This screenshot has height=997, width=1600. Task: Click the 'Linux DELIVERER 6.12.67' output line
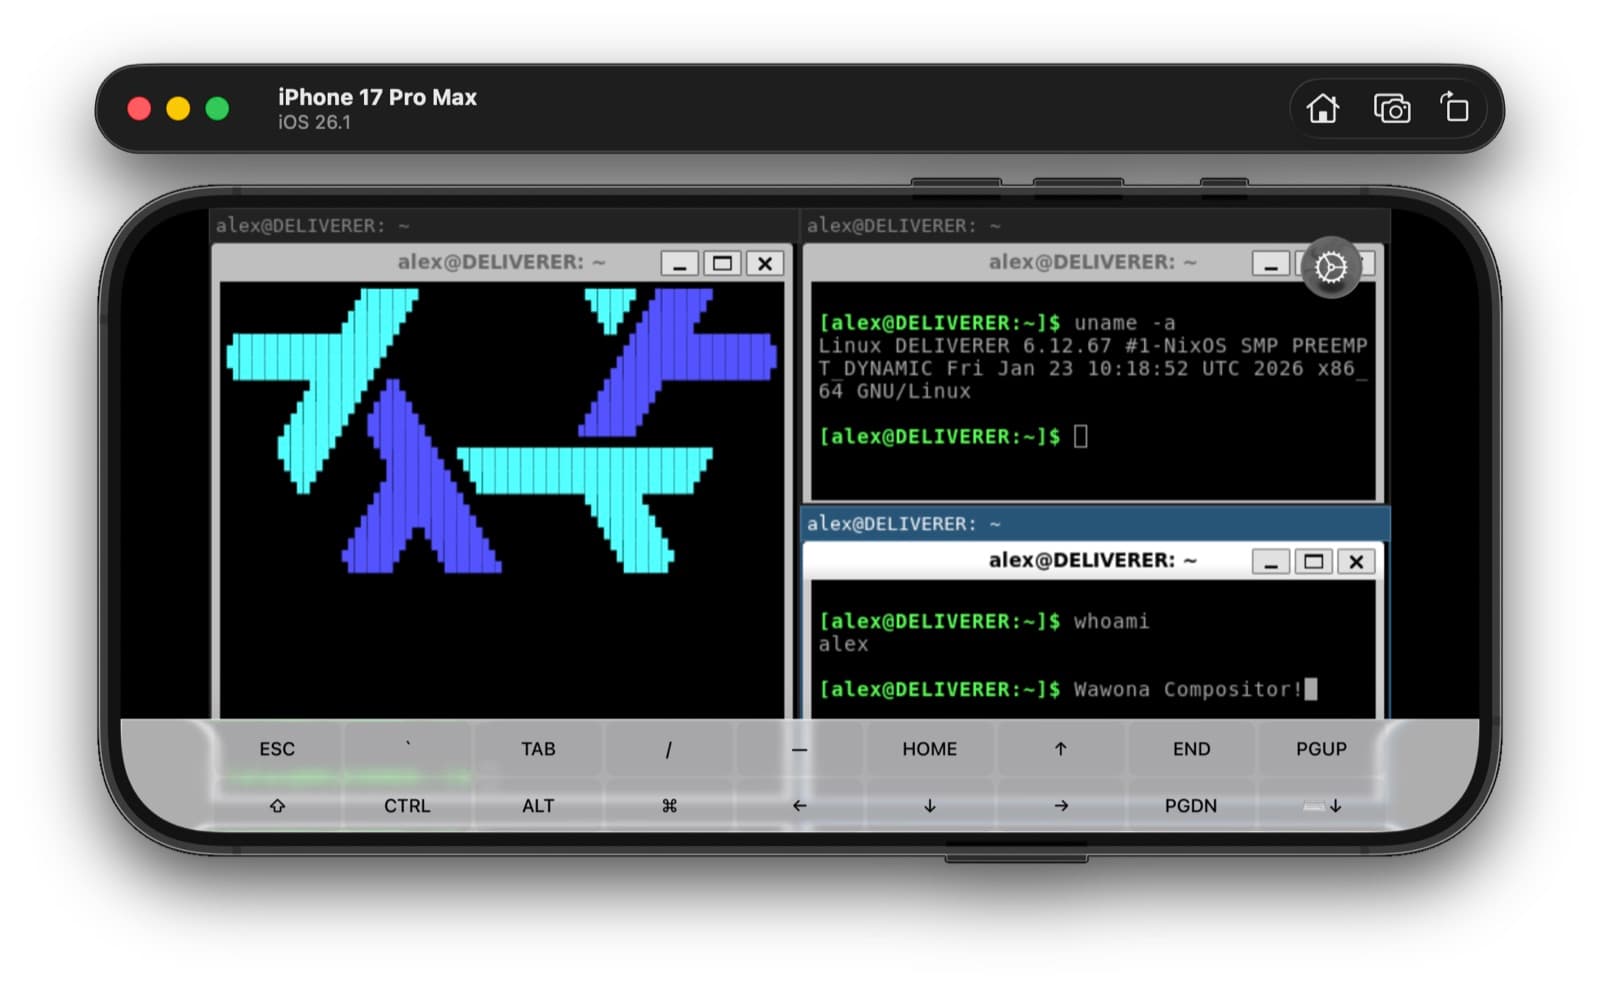tap(1093, 346)
